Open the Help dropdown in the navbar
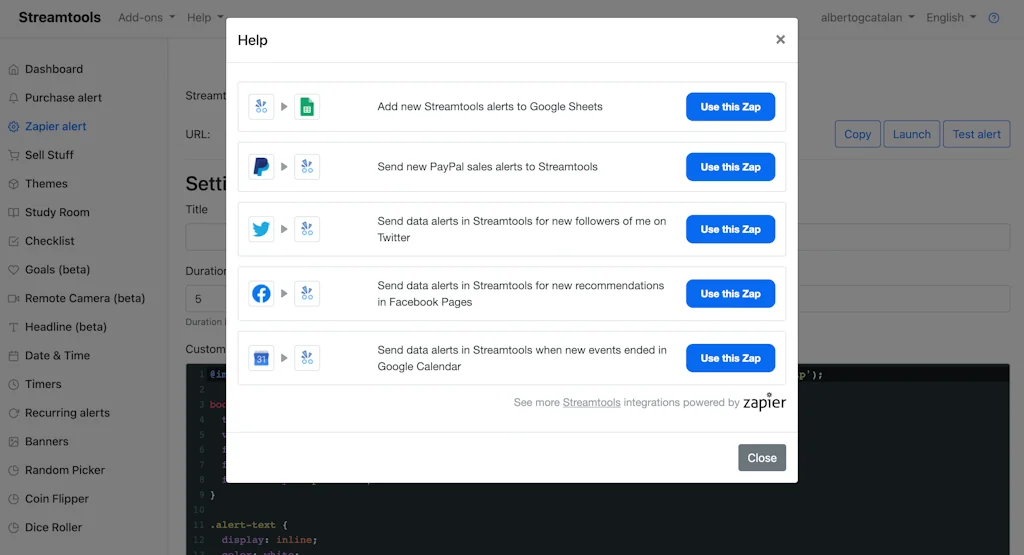 (x=205, y=18)
